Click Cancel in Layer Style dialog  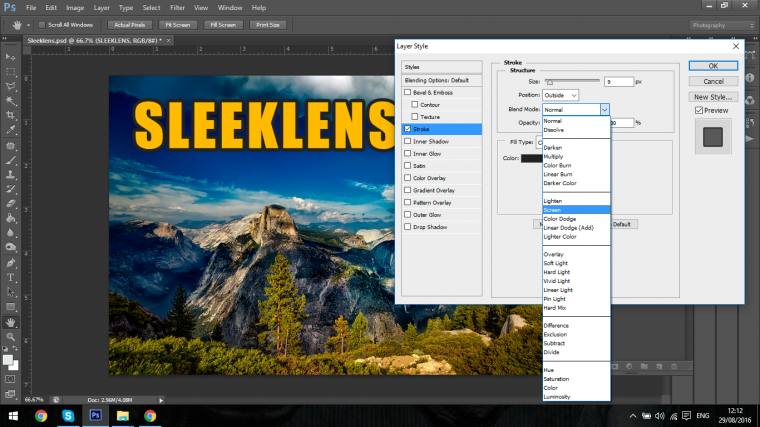point(713,81)
